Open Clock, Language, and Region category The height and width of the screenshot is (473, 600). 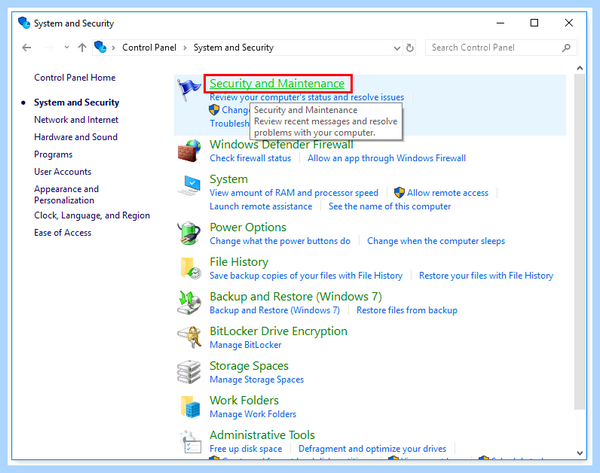point(92,215)
